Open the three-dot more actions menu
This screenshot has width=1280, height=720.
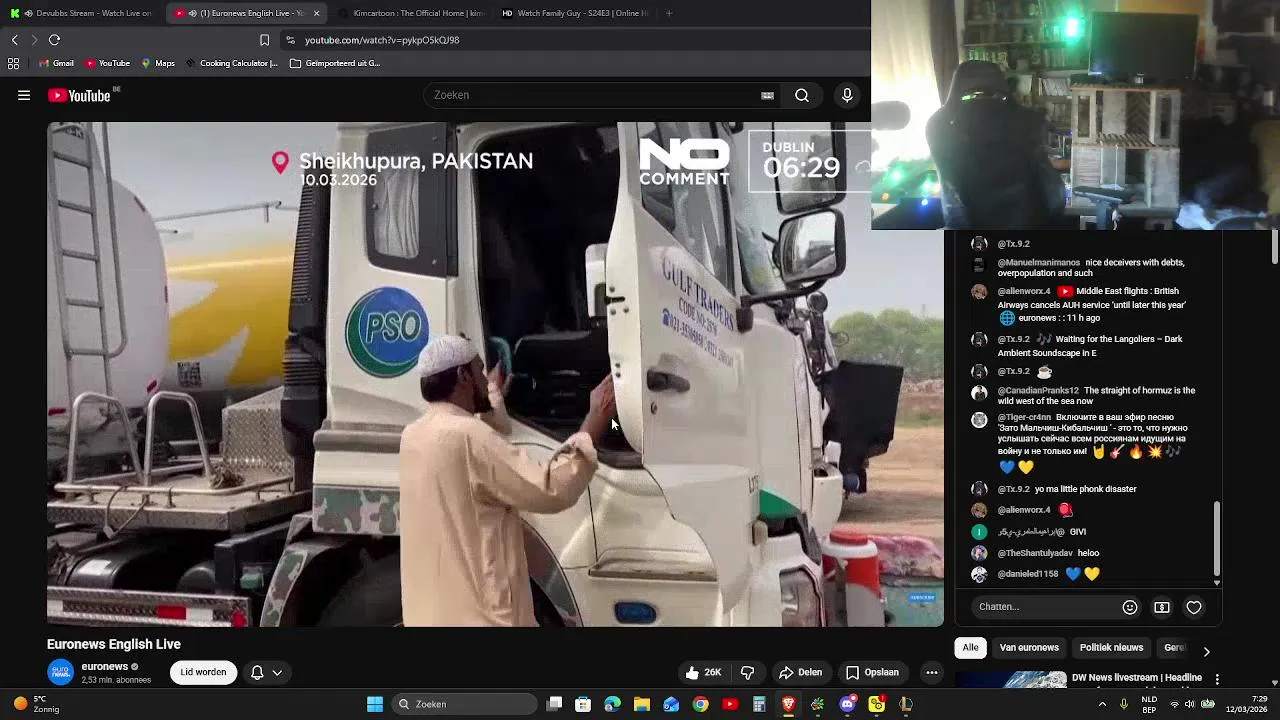[x=932, y=673]
